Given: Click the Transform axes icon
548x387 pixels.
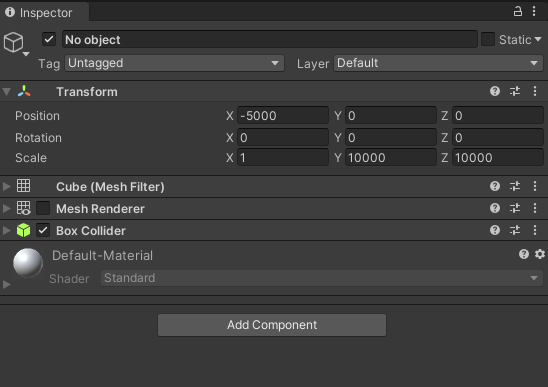Looking at the screenshot, I should coord(24,91).
